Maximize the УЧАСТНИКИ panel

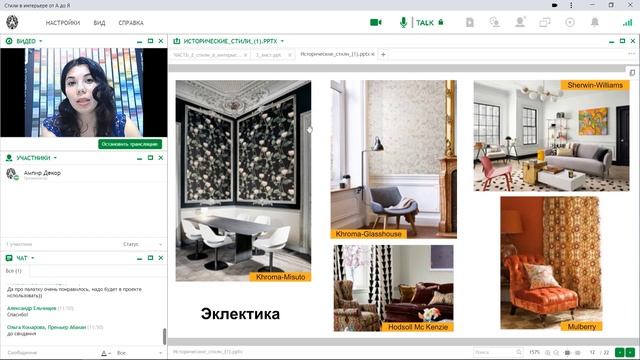[x=150, y=158]
